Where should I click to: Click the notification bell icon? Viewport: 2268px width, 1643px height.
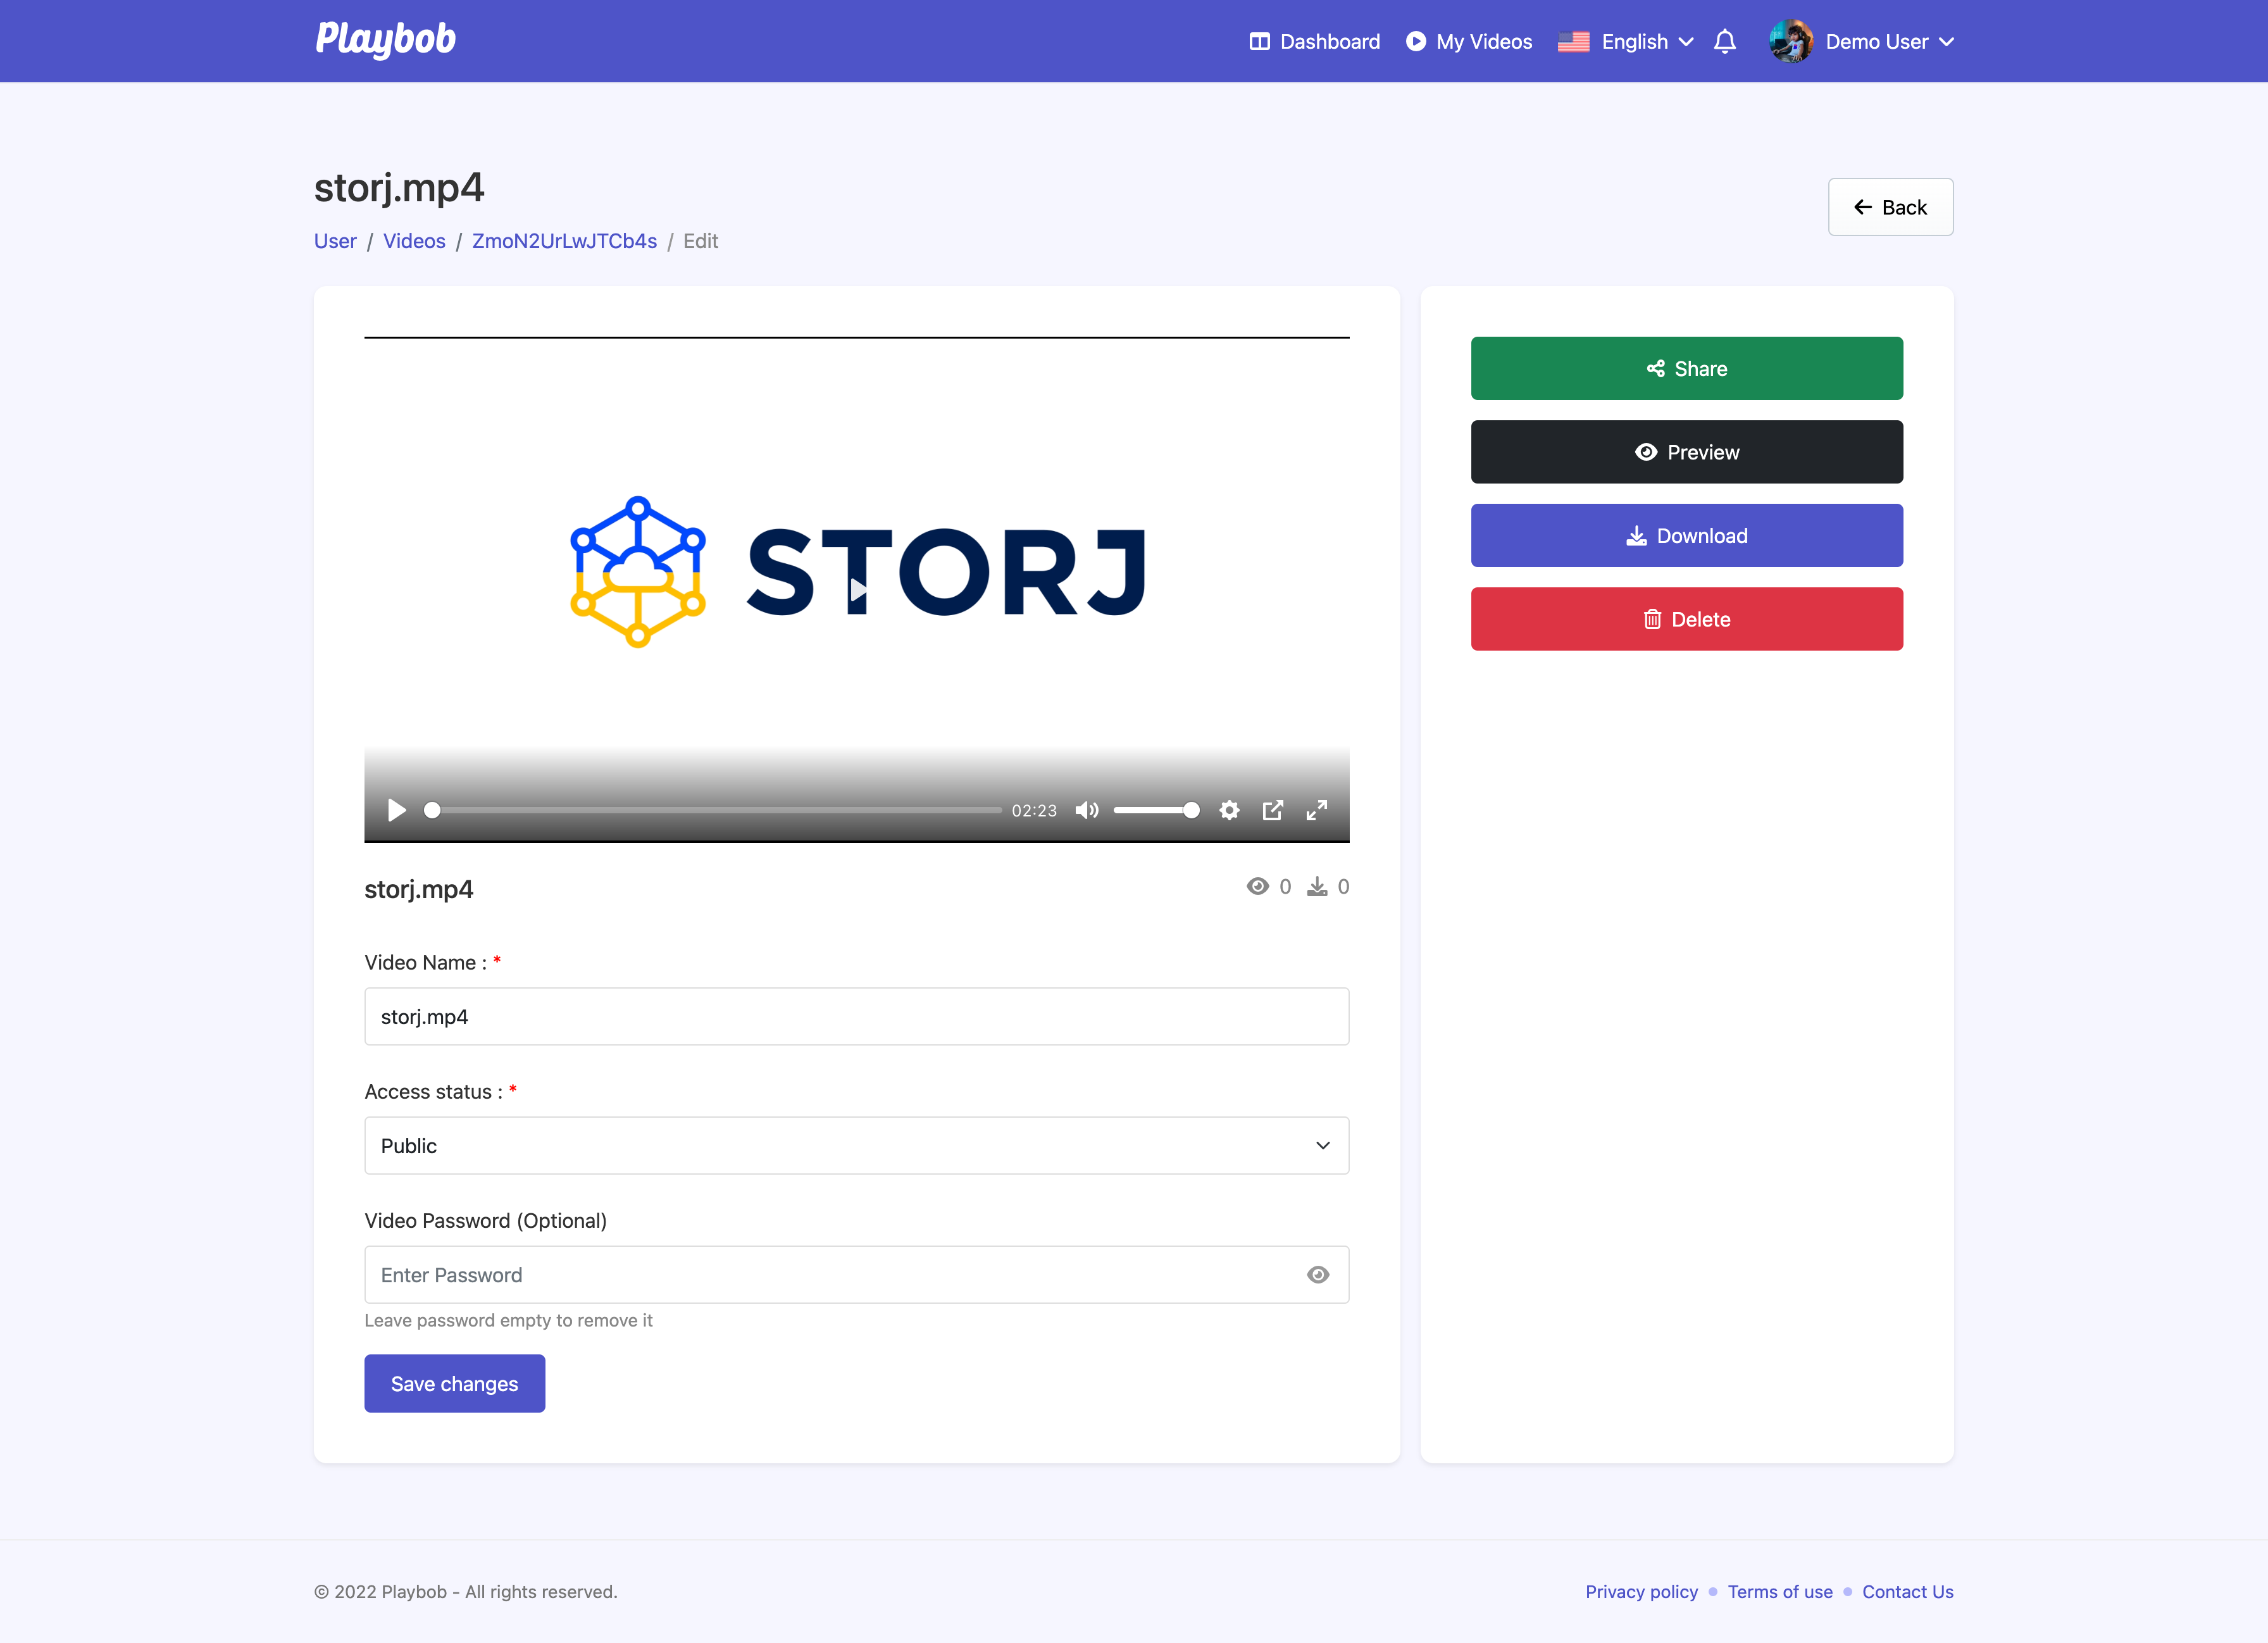pyautogui.click(x=1724, y=41)
